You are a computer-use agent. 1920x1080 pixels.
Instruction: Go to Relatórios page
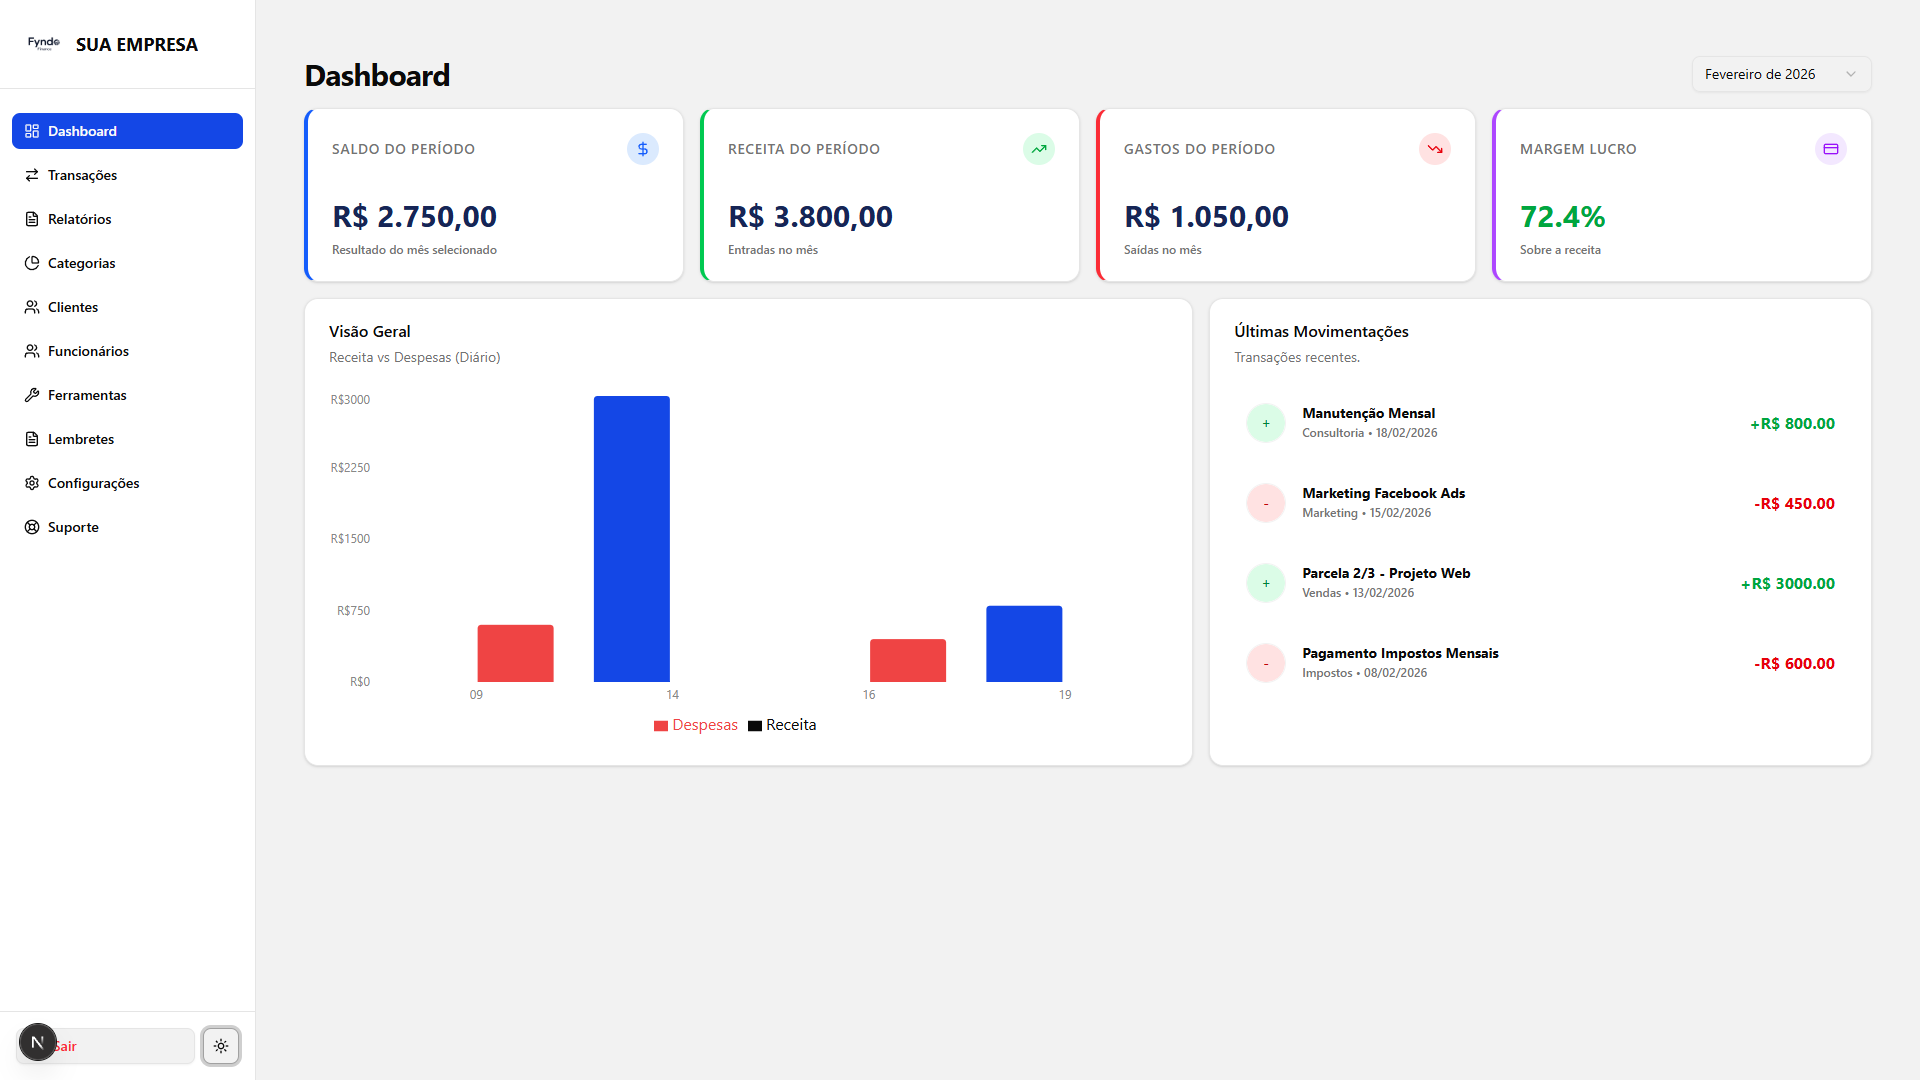tap(79, 219)
